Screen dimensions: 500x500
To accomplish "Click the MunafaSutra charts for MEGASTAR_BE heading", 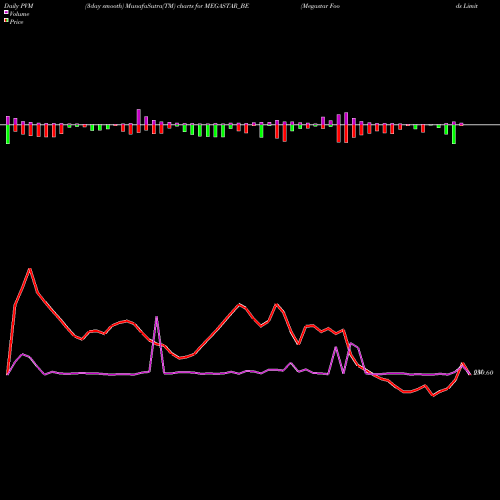I will 167,6.
